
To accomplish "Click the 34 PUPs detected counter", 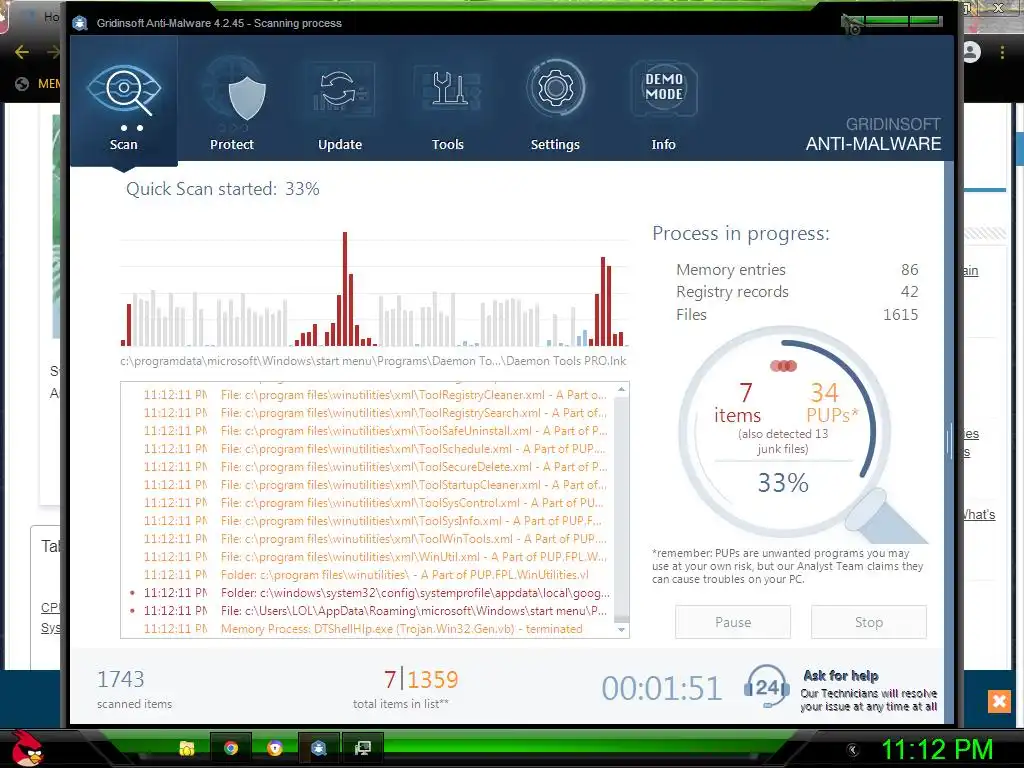I will (x=831, y=403).
